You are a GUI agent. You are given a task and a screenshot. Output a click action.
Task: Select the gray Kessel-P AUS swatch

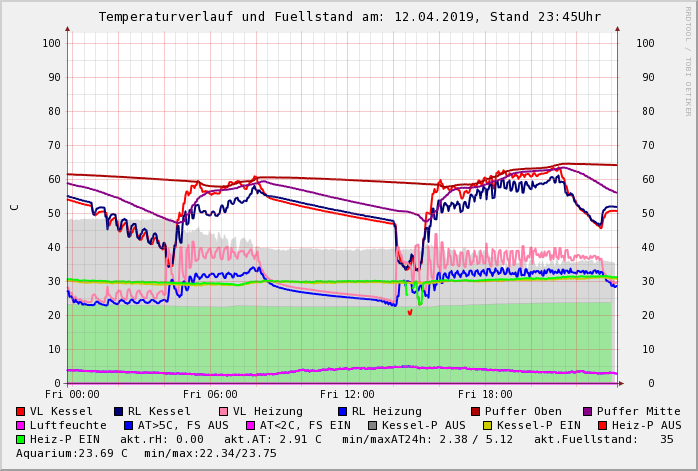point(371,425)
